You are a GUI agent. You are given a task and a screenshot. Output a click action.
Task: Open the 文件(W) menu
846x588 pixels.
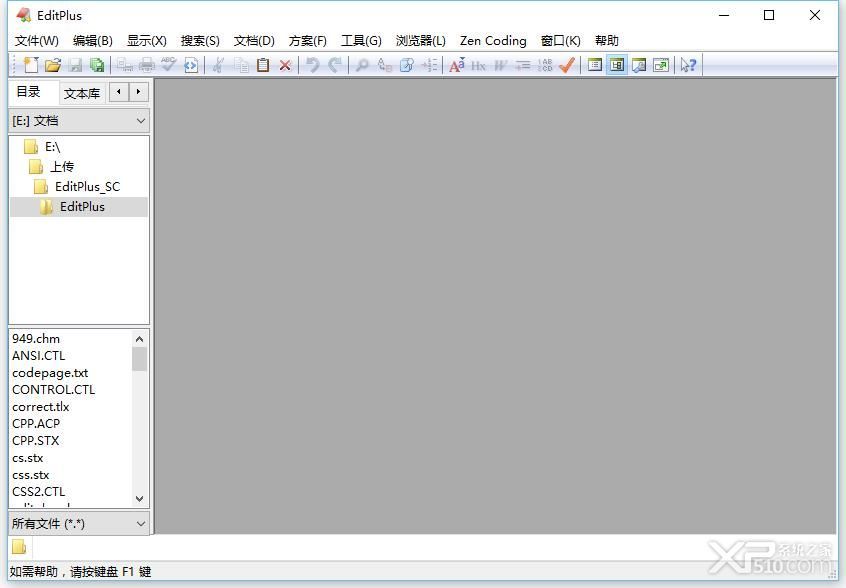tap(37, 41)
